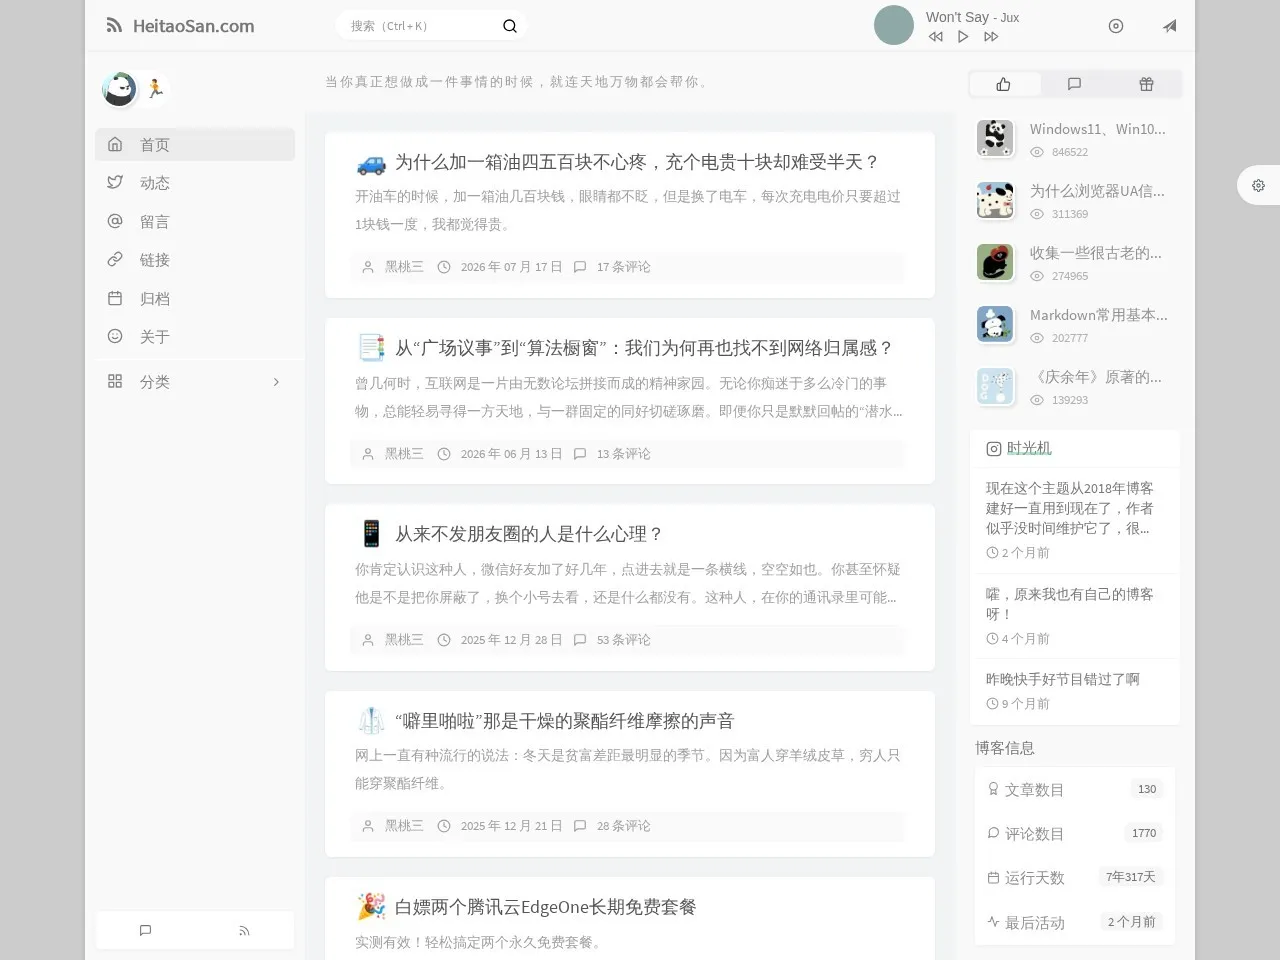
Task: Open article 从来不发朋友圈的人是什么心理
Action: point(529,533)
